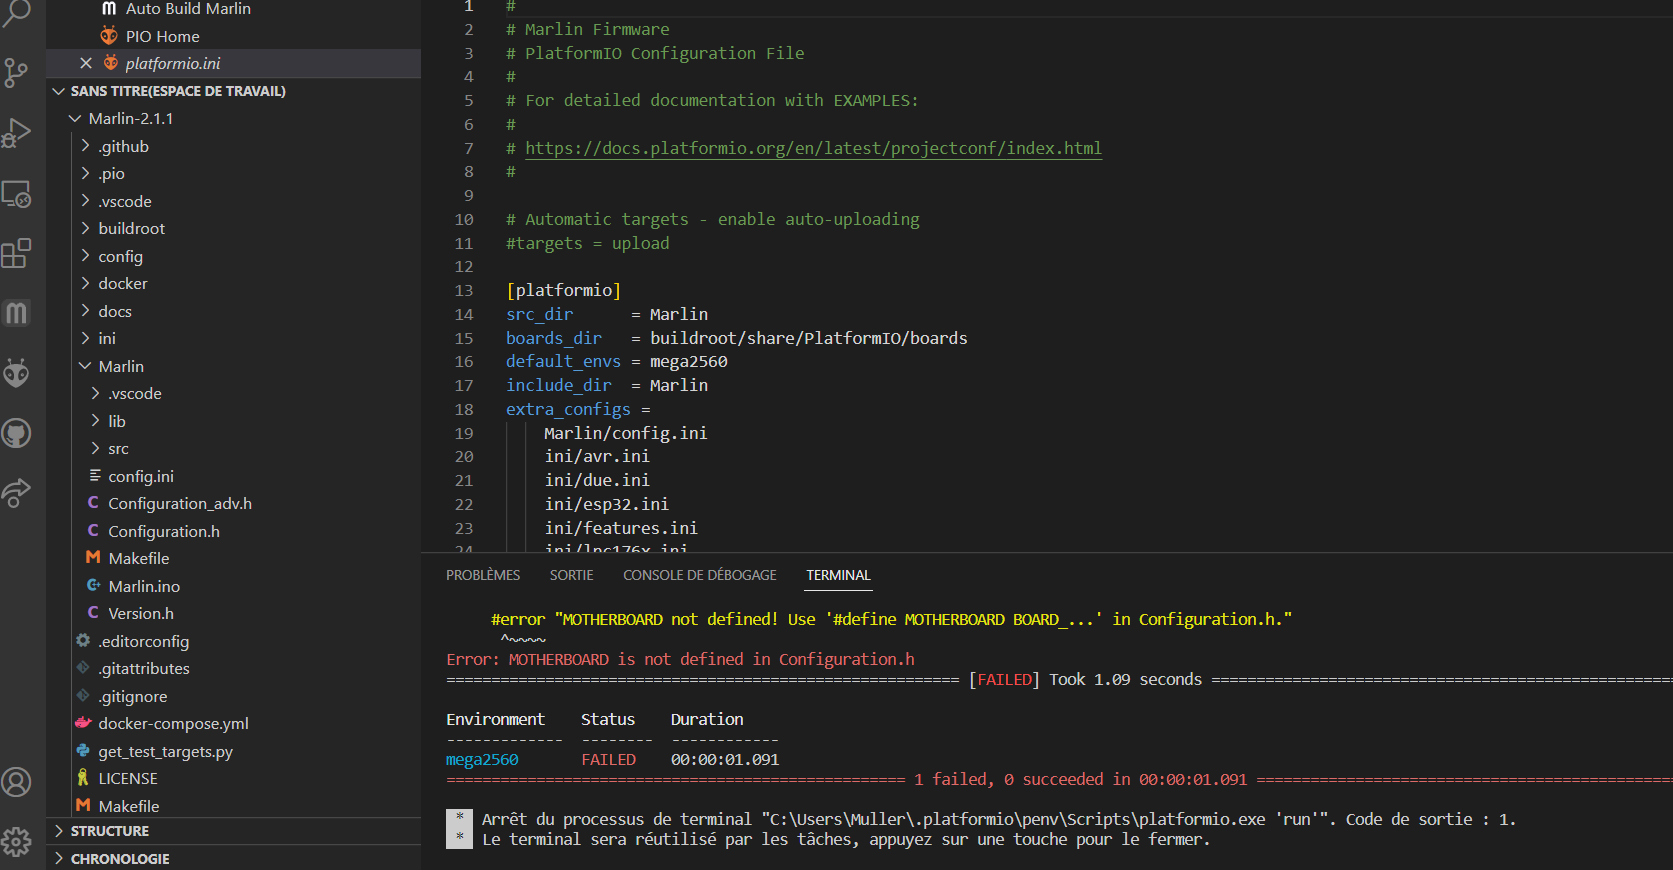Open Configuration.h in the explorer
The height and width of the screenshot is (870, 1673).
[164, 531]
